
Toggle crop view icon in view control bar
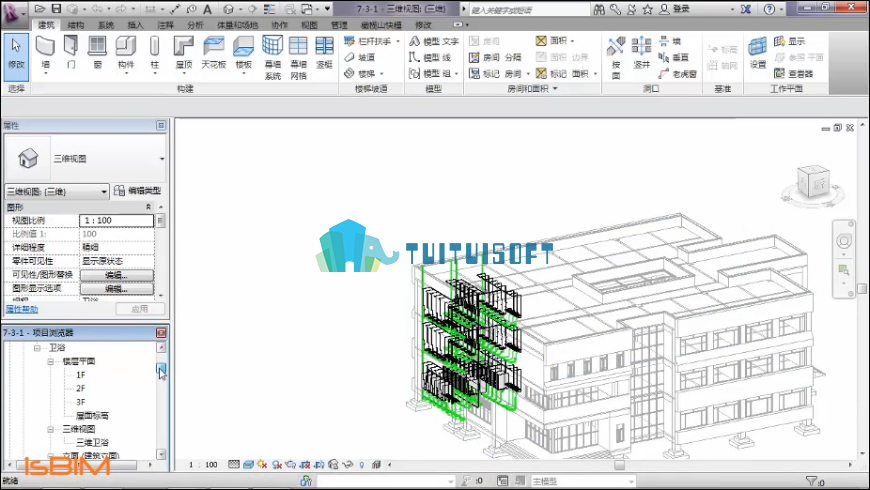305,464
